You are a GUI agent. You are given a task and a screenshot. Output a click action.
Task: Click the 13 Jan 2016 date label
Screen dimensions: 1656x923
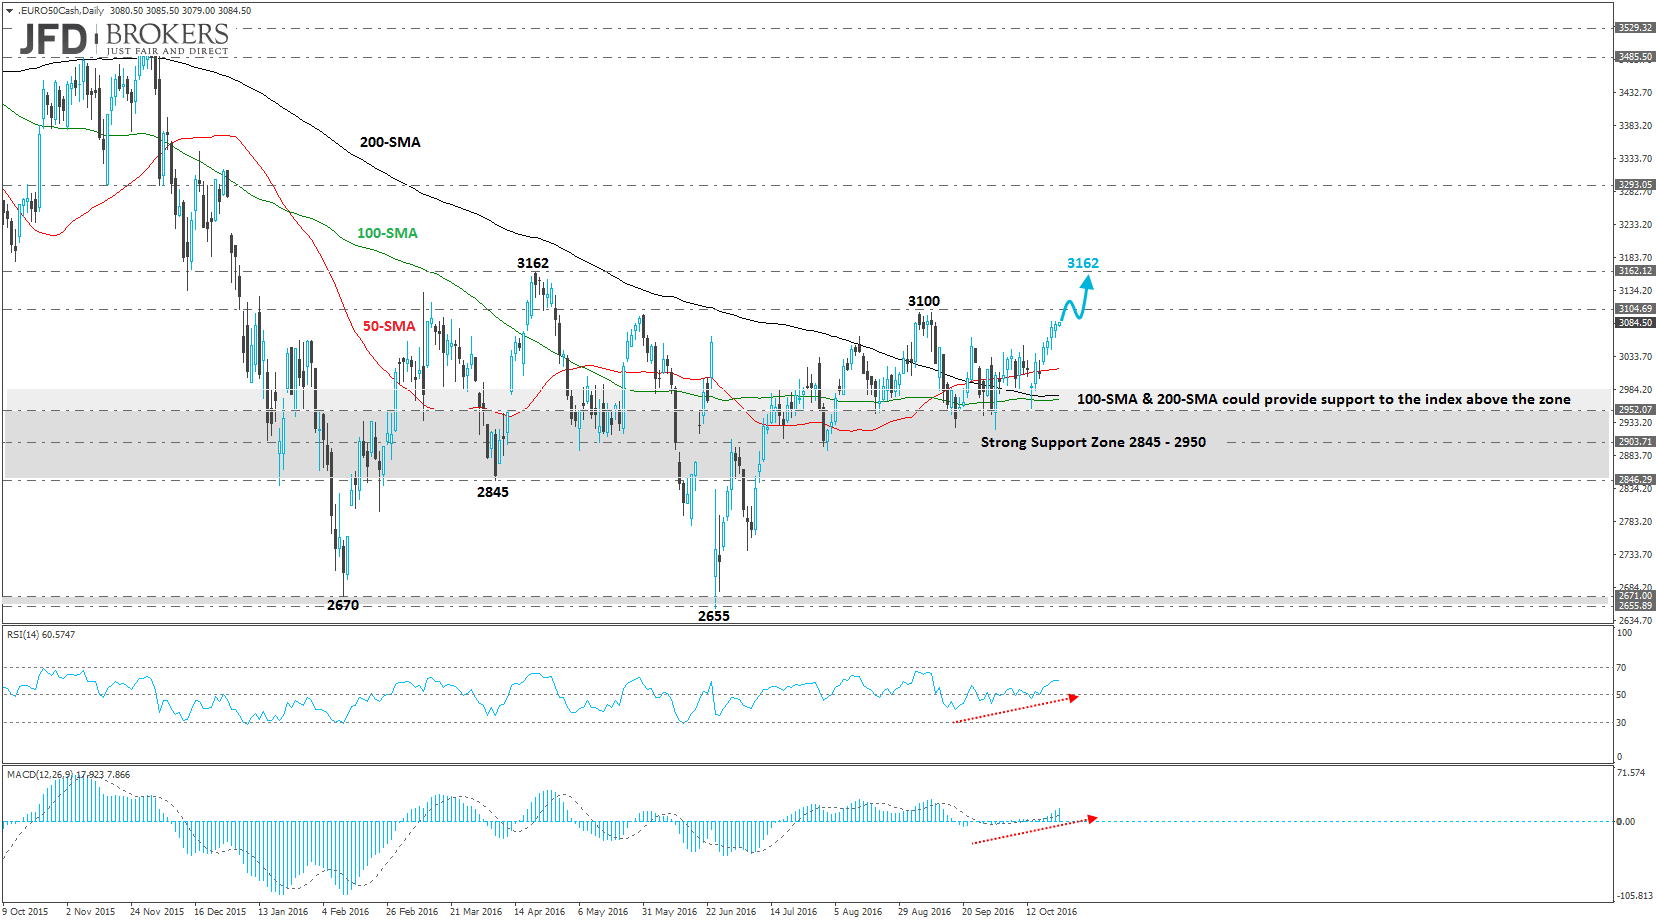point(283,912)
